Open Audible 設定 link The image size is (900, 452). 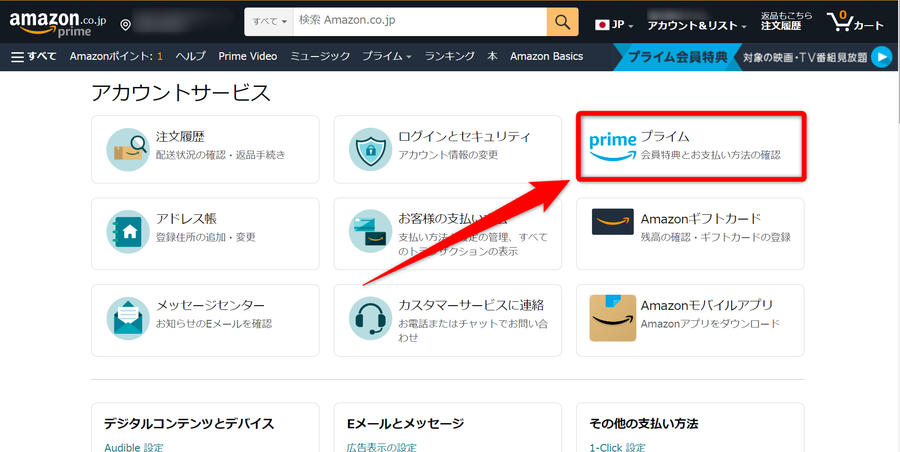134,447
